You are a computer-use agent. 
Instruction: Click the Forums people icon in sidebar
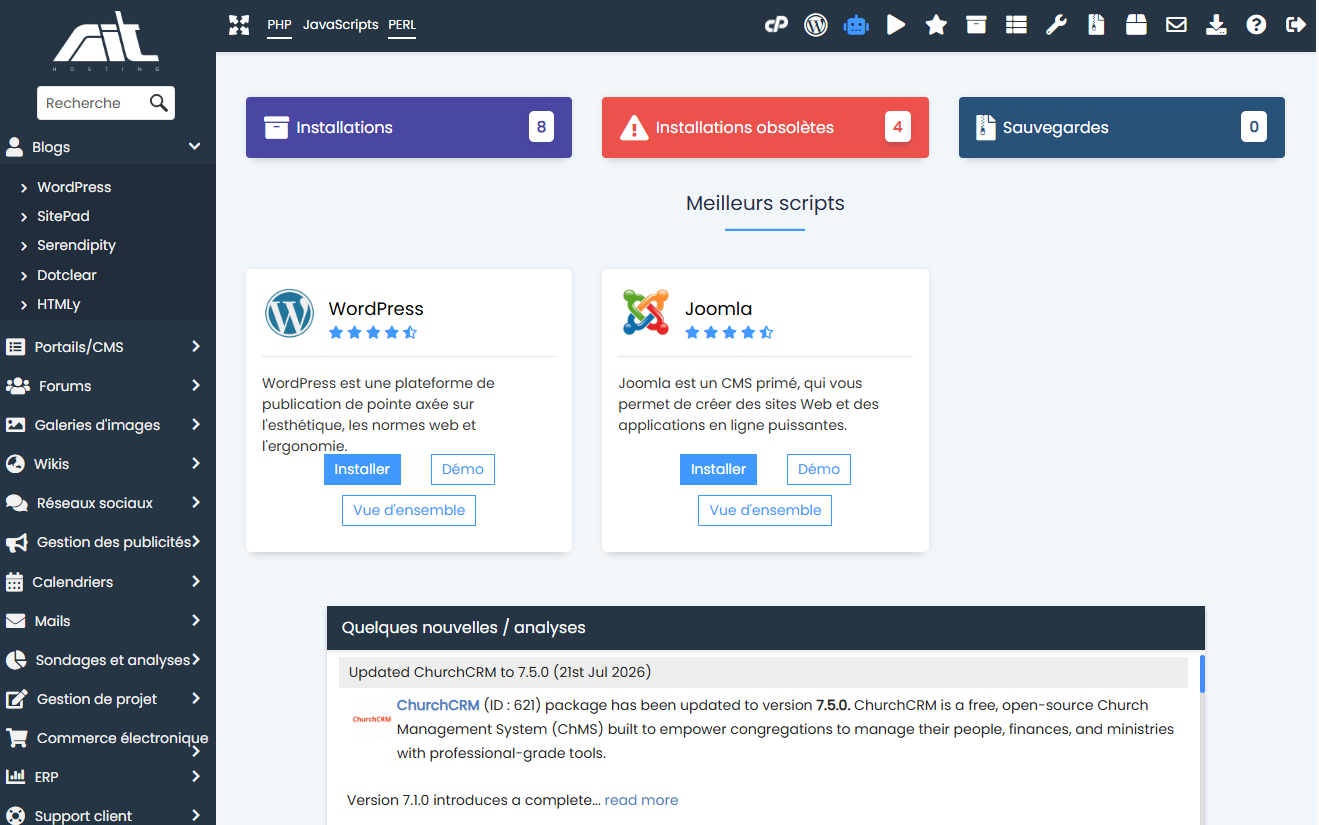17,386
